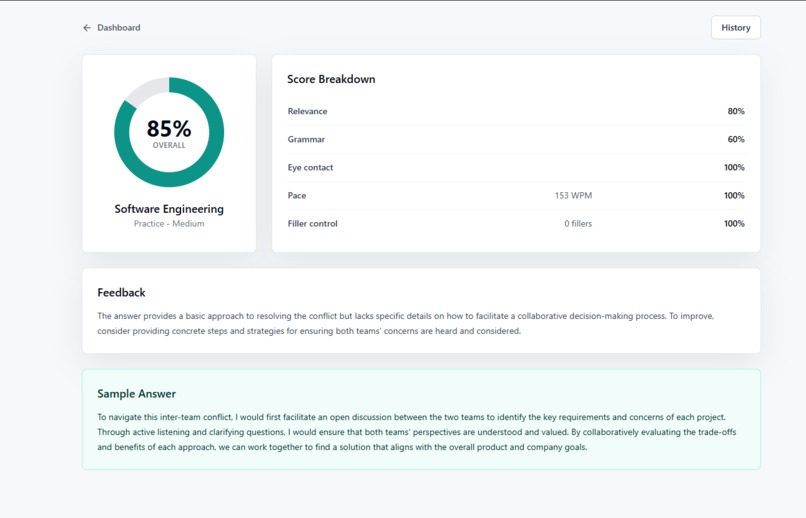Click the 'Feedback' heading
The height and width of the screenshot is (518, 806).
tap(121, 292)
